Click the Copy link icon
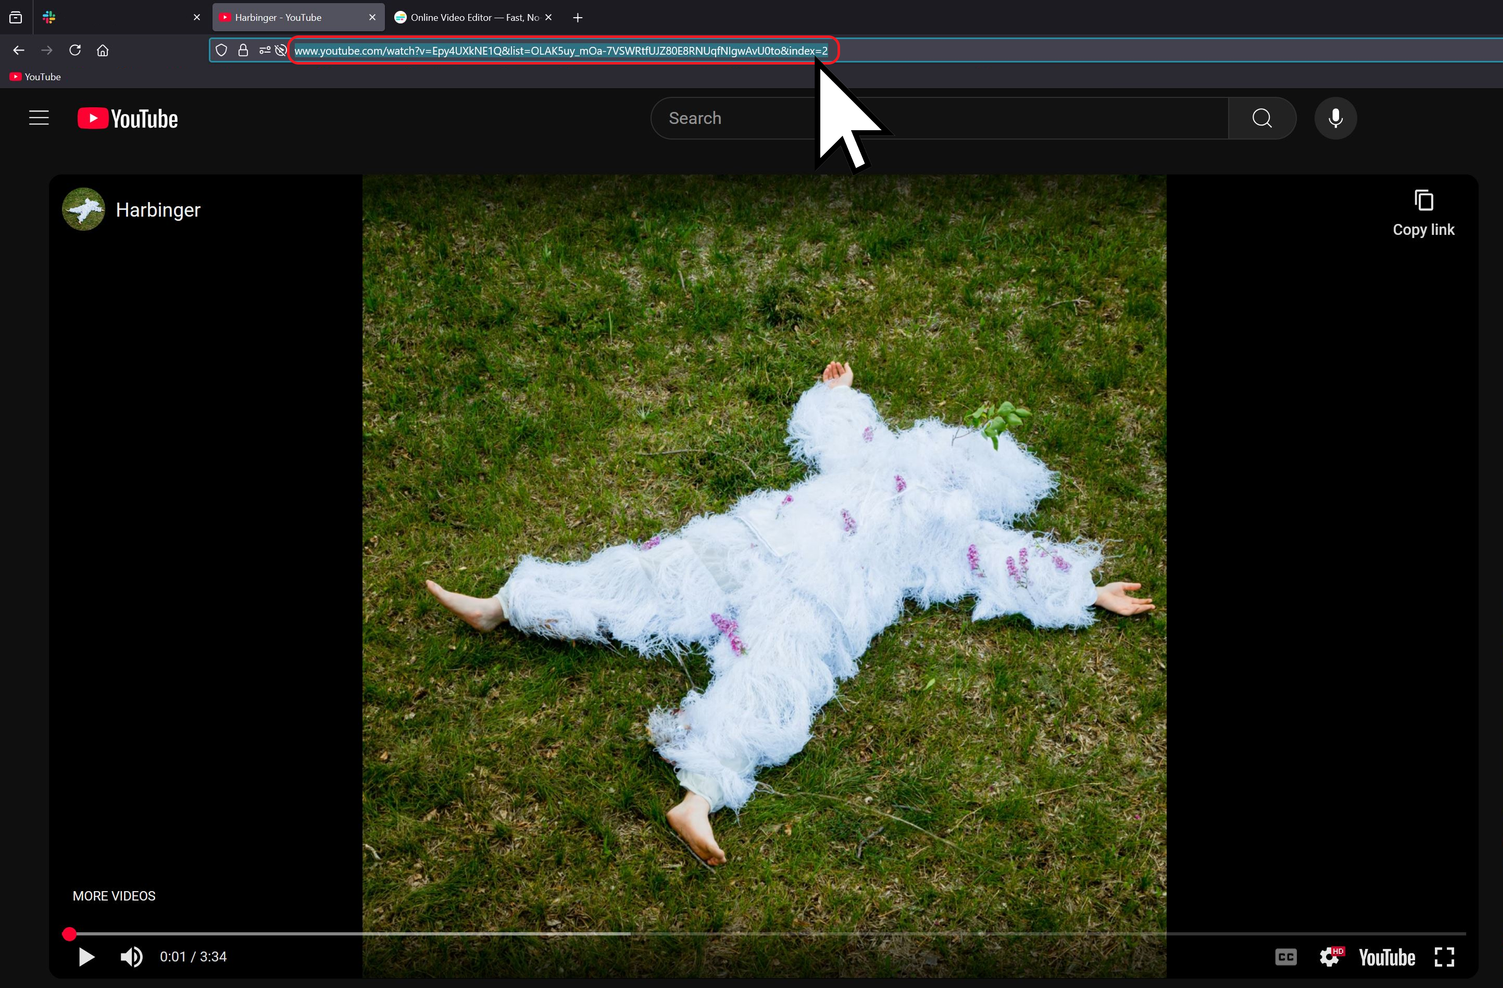The height and width of the screenshot is (988, 1503). click(1423, 200)
